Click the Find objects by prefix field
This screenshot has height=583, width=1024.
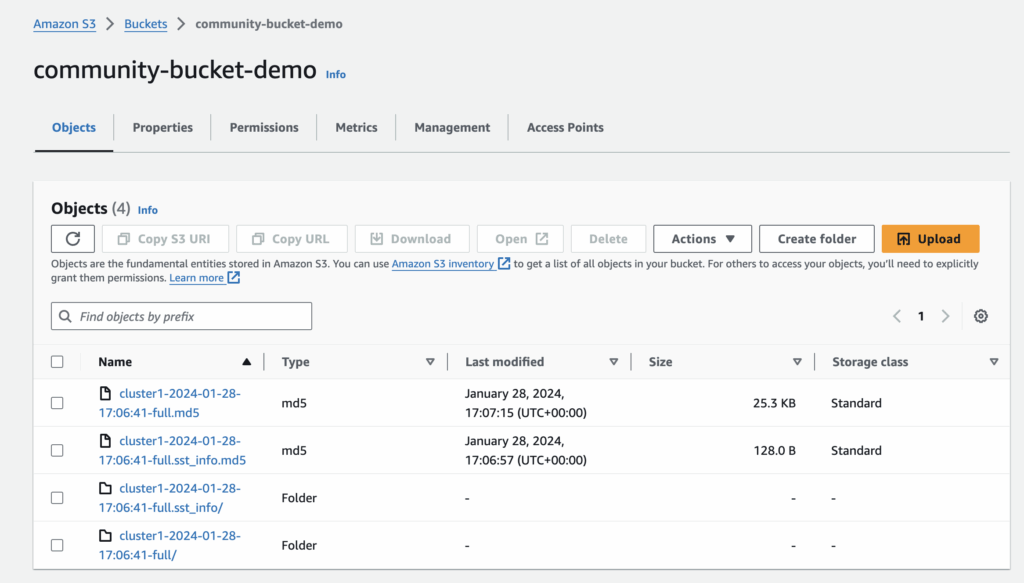click(182, 317)
